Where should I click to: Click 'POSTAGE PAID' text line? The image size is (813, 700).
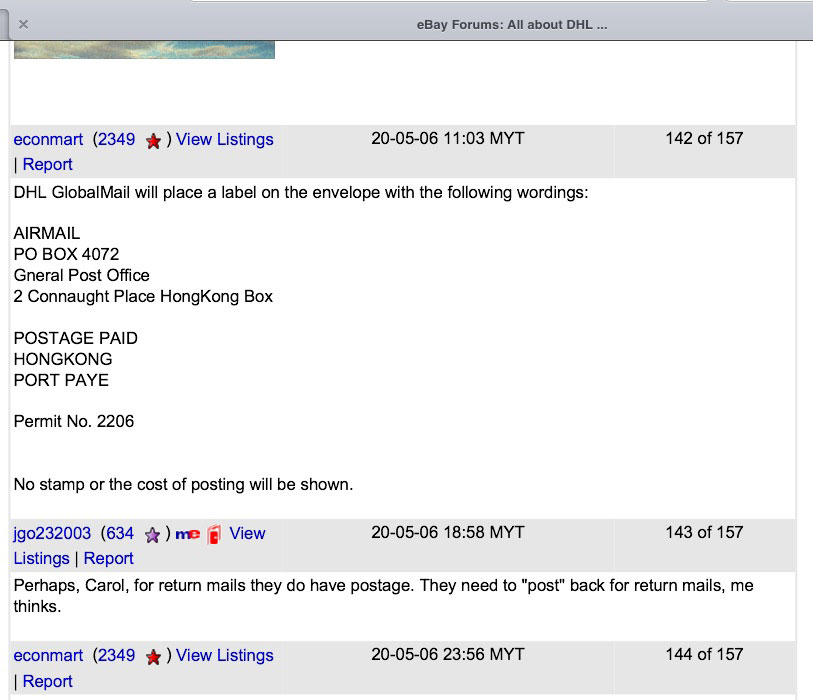click(x=76, y=338)
